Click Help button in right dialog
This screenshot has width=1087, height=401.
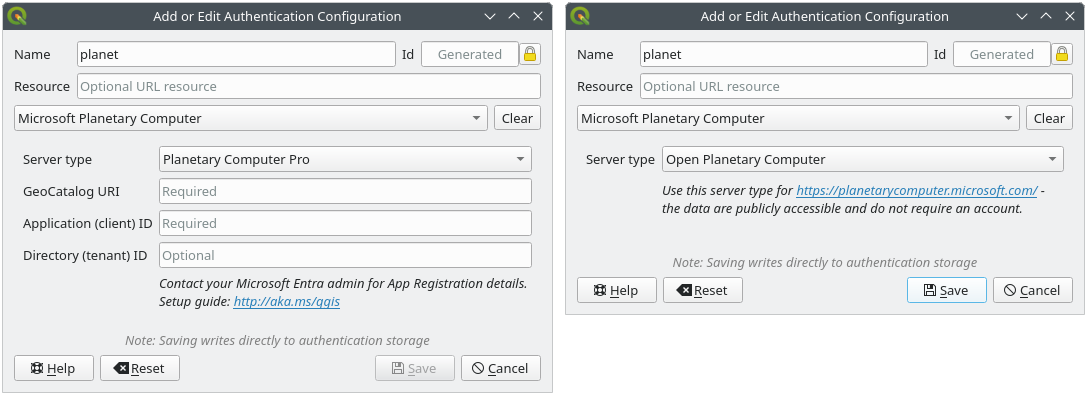616,290
